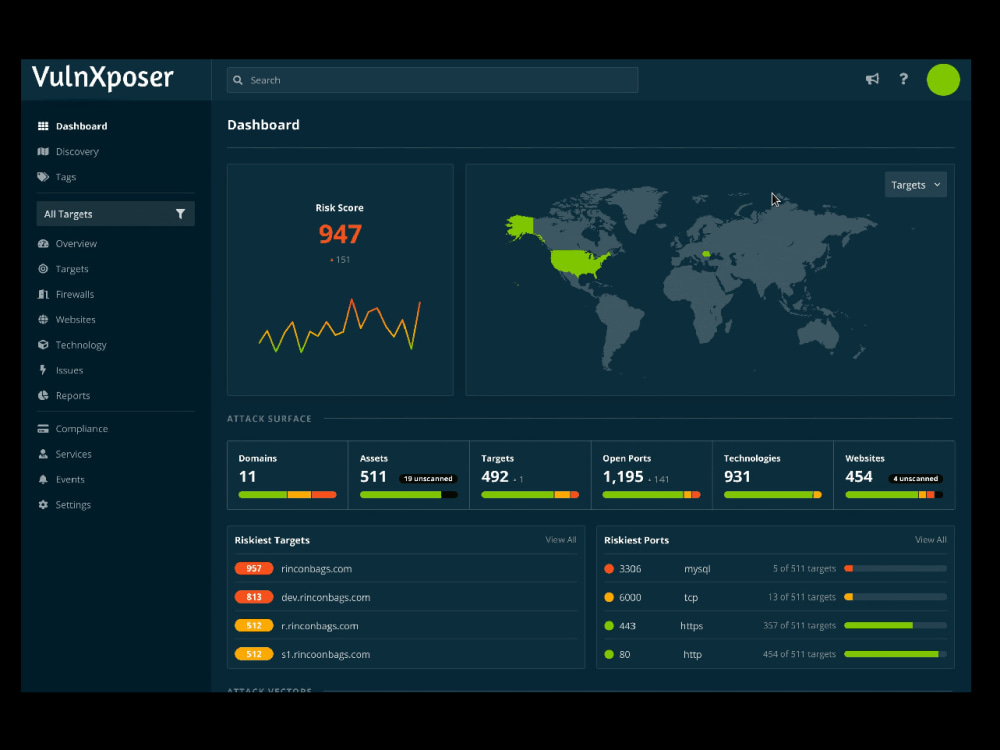Open dev.rinconbags.com target
This screenshot has width=1000, height=750.
pyautogui.click(x=326, y=598)
